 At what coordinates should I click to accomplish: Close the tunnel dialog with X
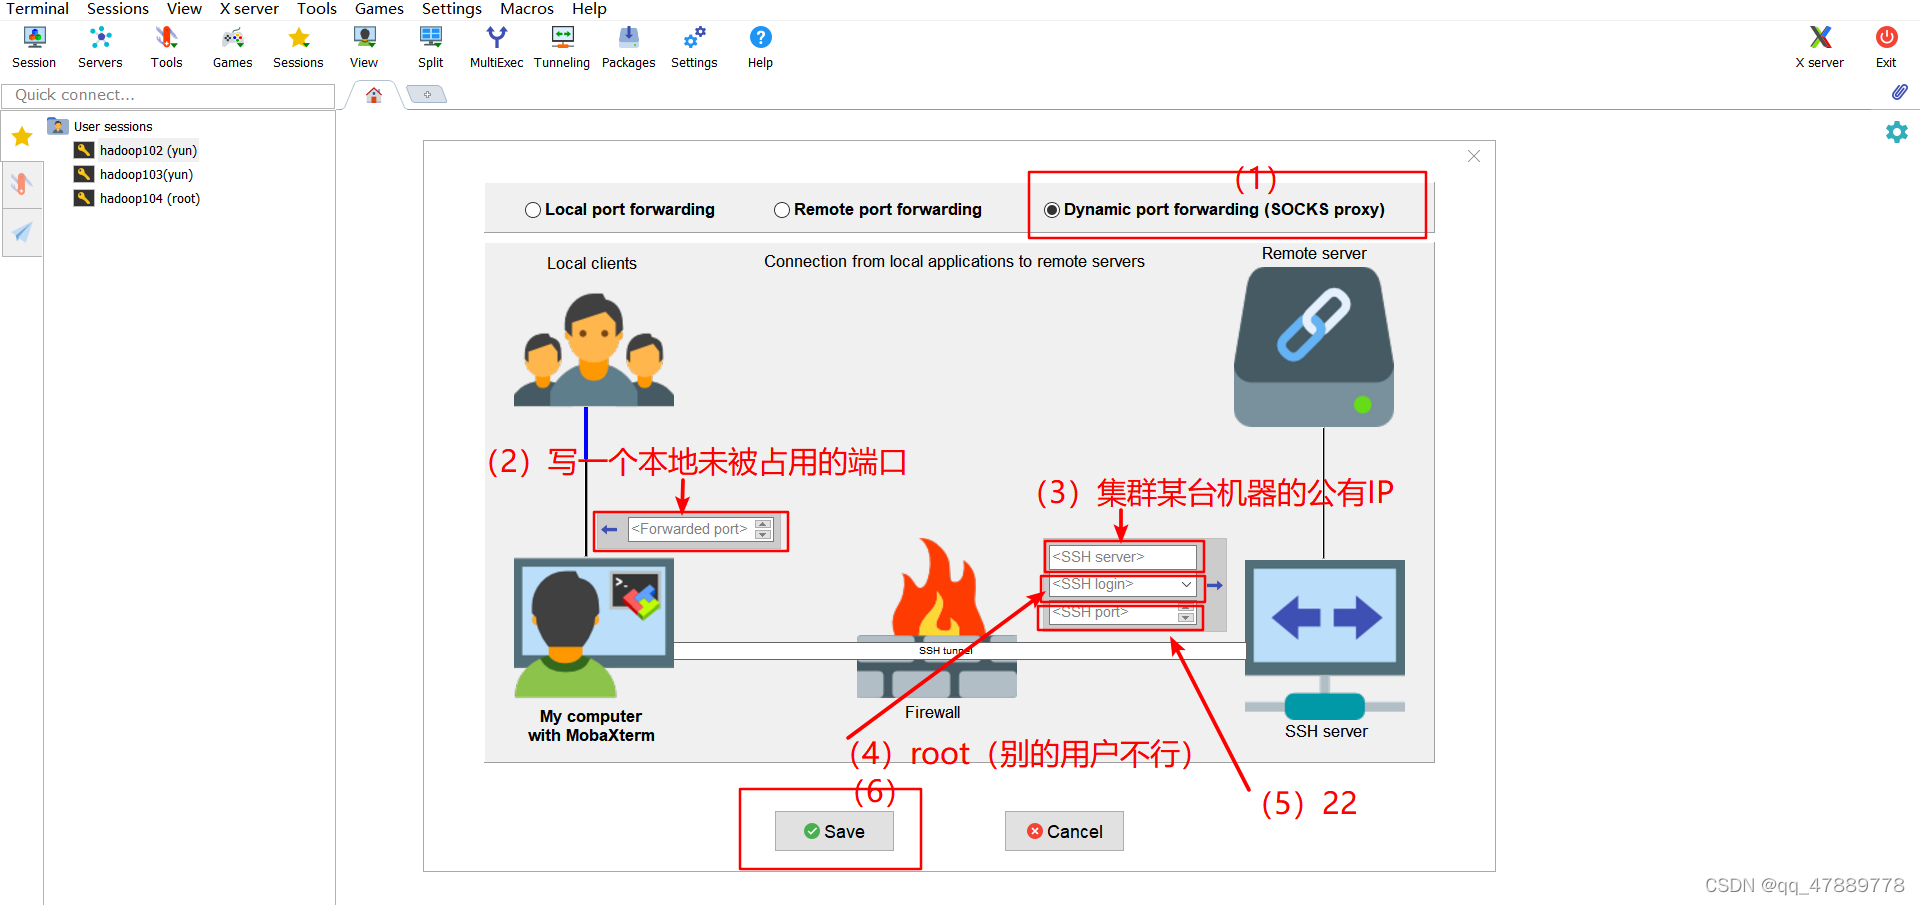coord(1474,156)
